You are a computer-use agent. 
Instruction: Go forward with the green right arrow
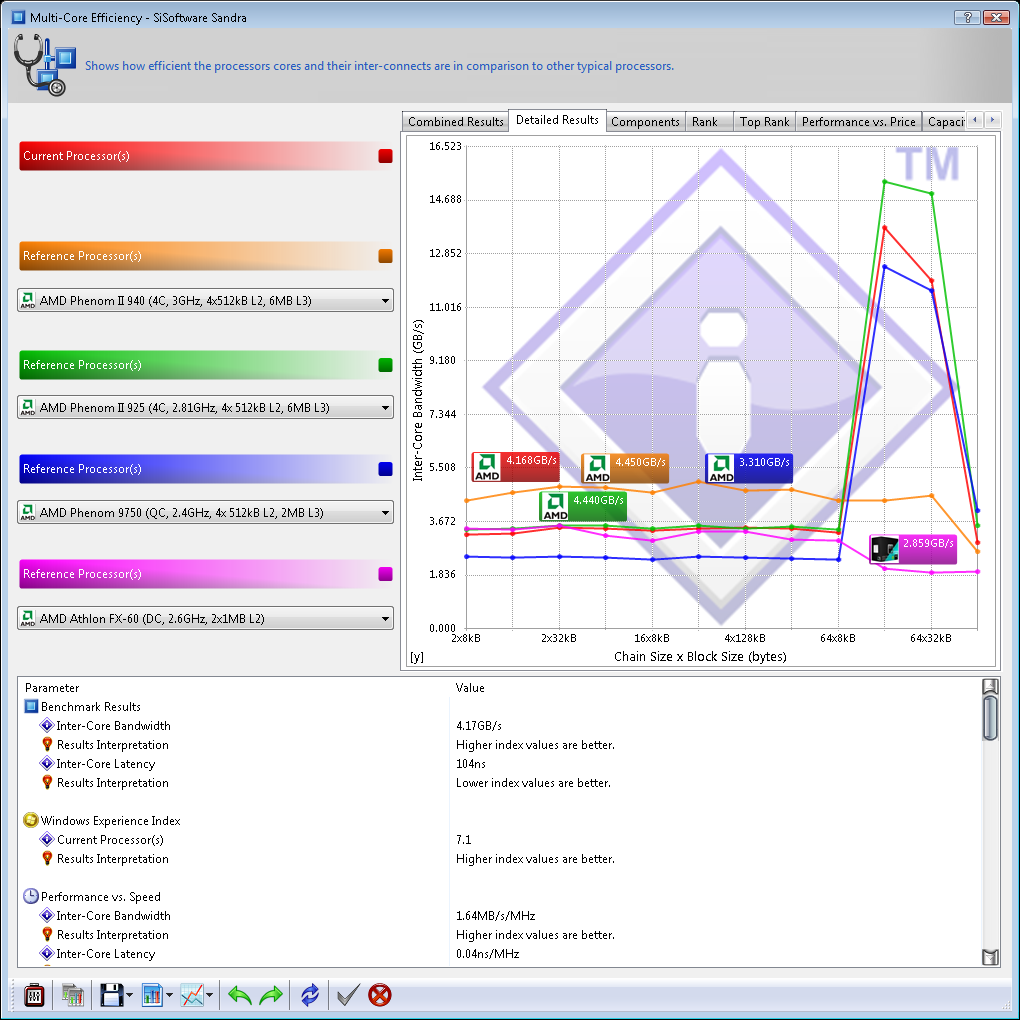pos(271,995)
